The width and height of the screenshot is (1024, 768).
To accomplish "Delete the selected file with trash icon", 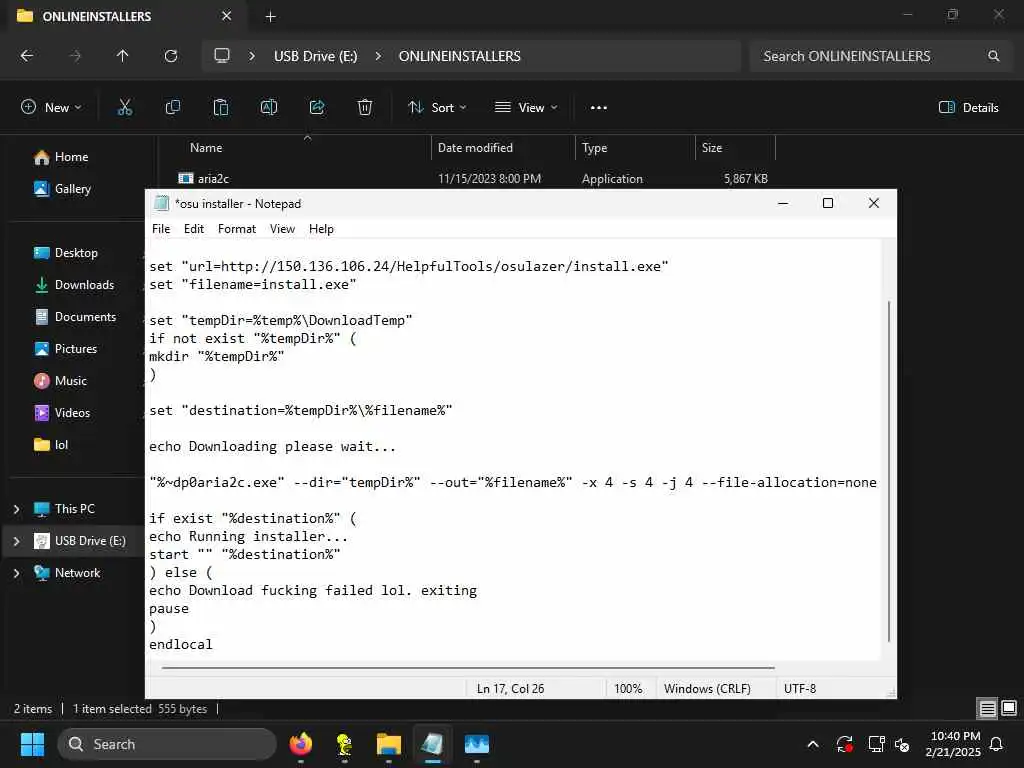I will click(365, 108).
